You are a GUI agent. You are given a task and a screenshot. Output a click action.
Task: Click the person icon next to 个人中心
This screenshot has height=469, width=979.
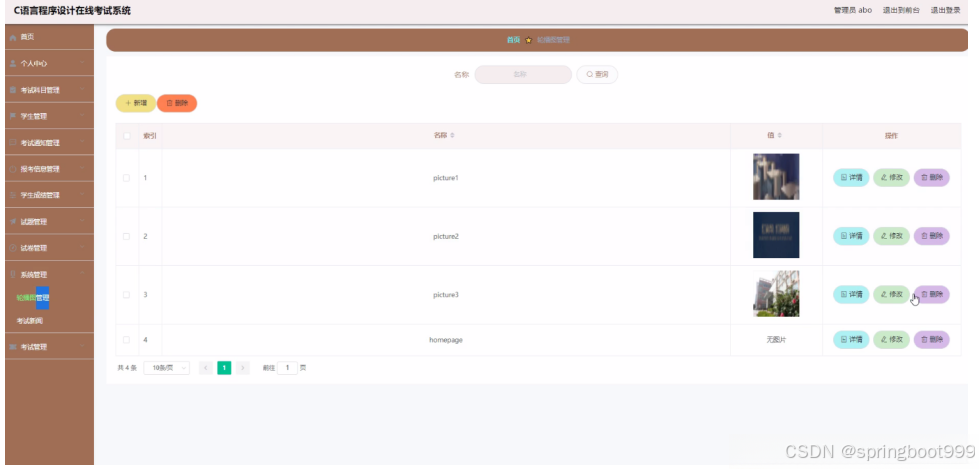click(12, 64)
